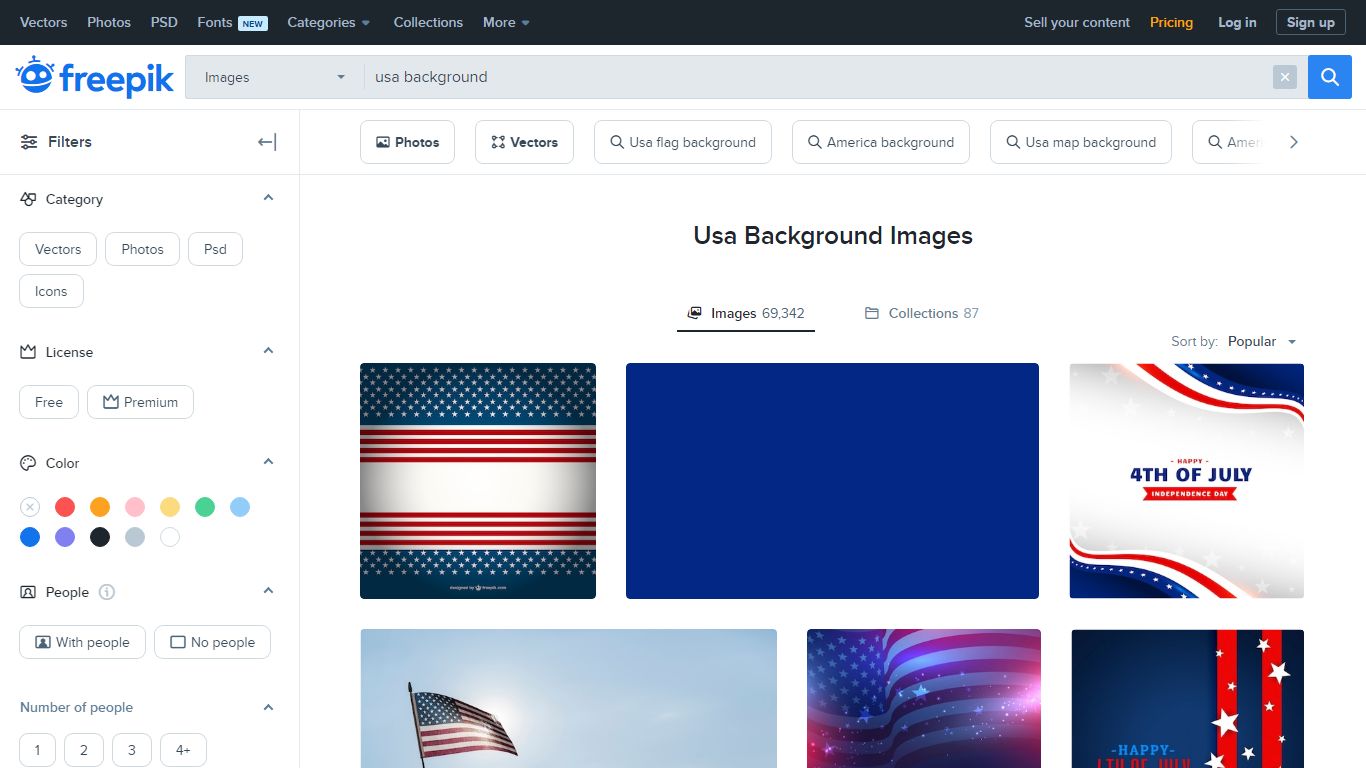Expand the More menu in top bar
The width and height of the screenshot is (1366, 768).
click(x=507, y=22)
